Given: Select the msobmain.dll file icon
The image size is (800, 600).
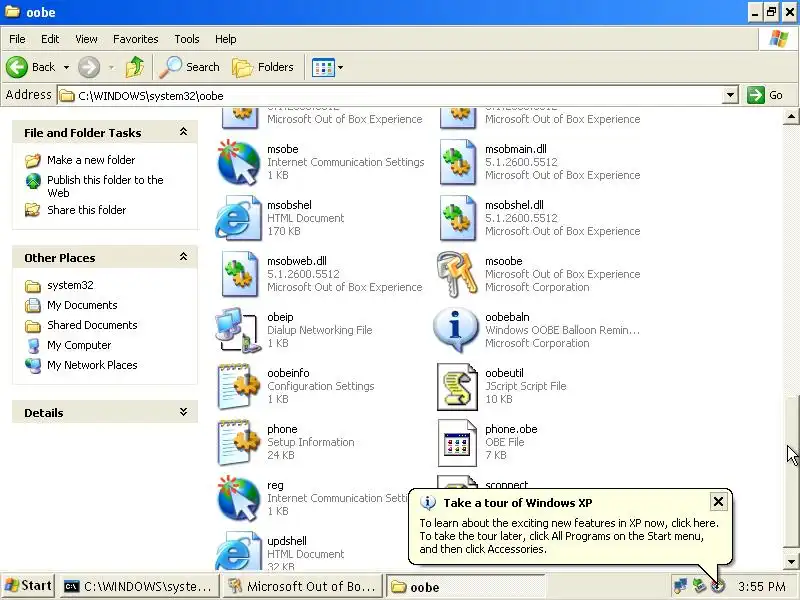Looking at the screenshot, I should coord(458,162).
